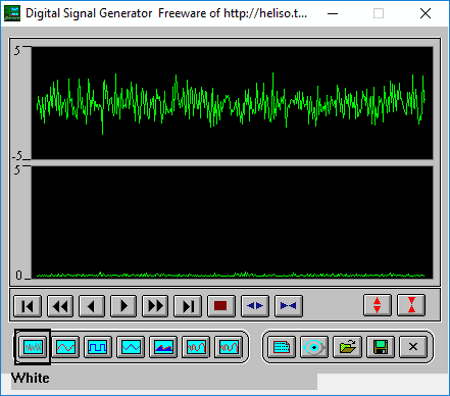The width and height of the screenshot is (450, 396).
Task: Play the signal forward
Action: pyautogui.click(x=123, y=306)
